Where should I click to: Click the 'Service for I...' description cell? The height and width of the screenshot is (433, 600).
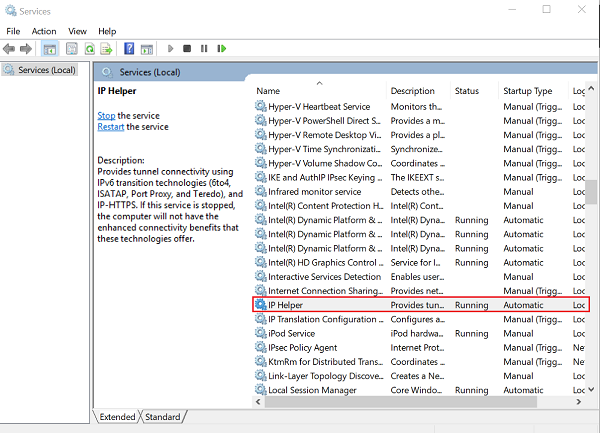pyautogui.click(x=415, y=262)
